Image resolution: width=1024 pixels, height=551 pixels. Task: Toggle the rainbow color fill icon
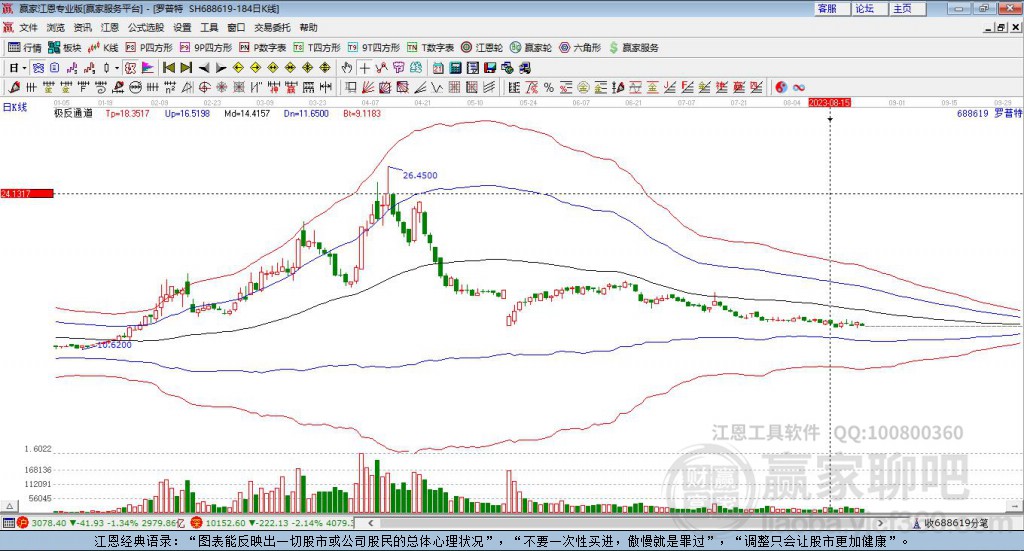click(148, 68)
